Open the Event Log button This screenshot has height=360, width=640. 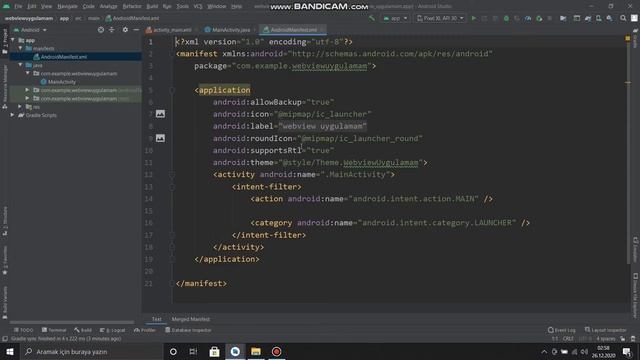[562, 330]
